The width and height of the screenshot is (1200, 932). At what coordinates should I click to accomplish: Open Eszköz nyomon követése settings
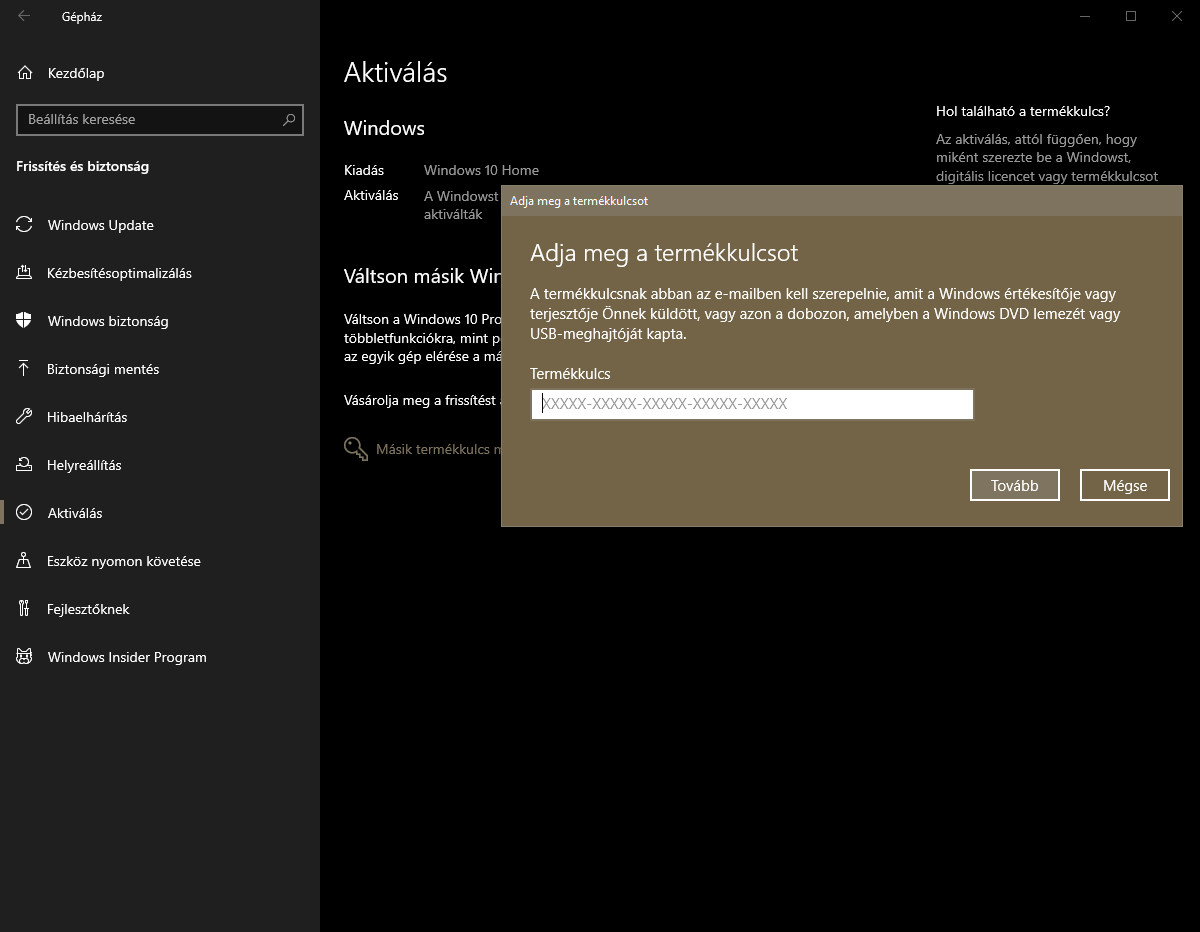point(160,561)
